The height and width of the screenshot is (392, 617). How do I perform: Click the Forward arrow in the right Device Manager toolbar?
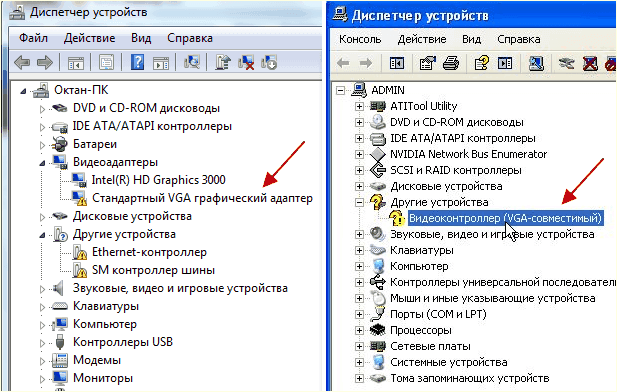click(366, 63)
